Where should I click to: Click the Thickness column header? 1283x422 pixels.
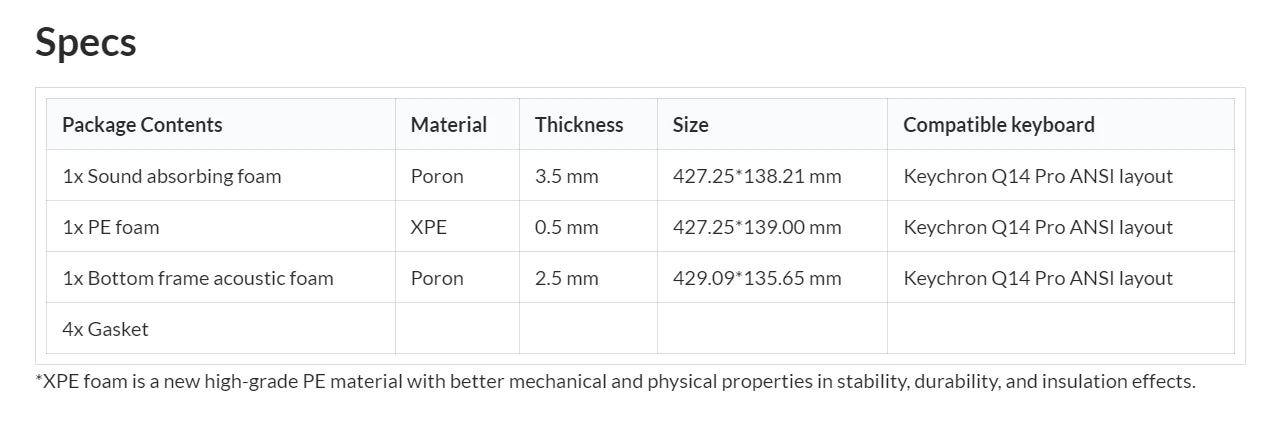pyautogui.click(x=578, y=125)
